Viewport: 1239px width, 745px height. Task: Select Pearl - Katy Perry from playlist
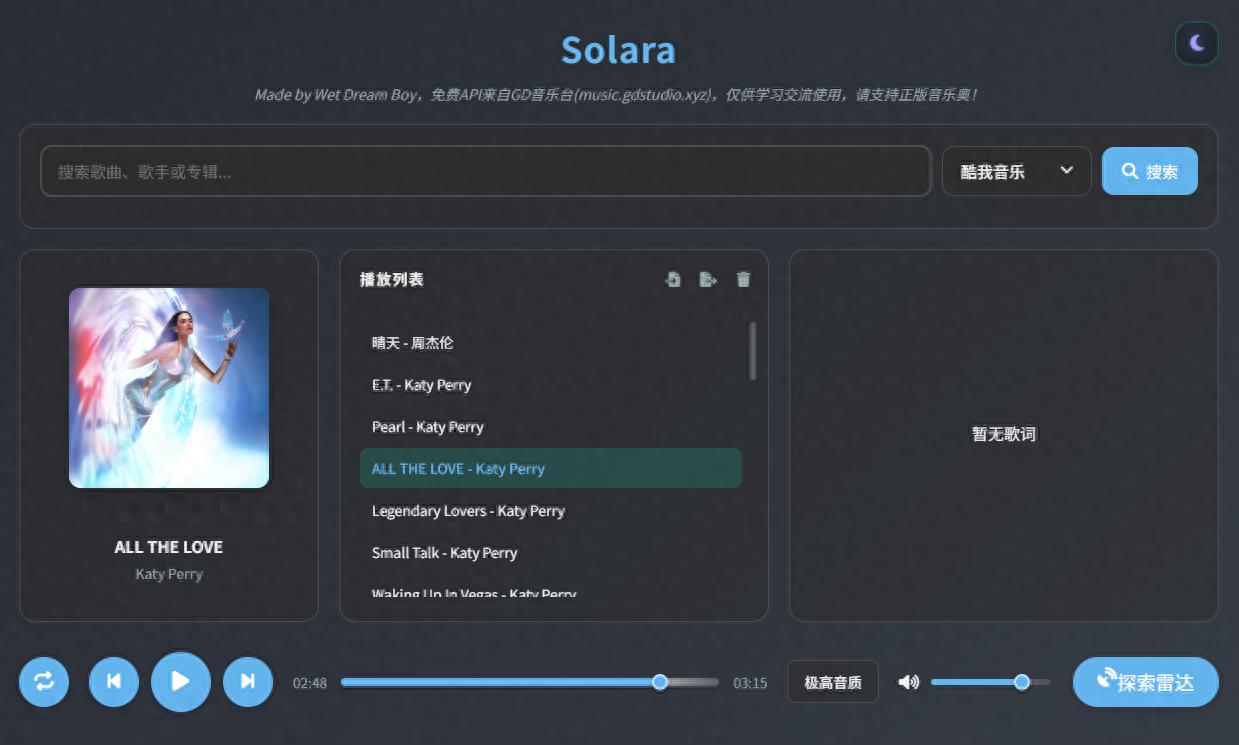[428, 426]
